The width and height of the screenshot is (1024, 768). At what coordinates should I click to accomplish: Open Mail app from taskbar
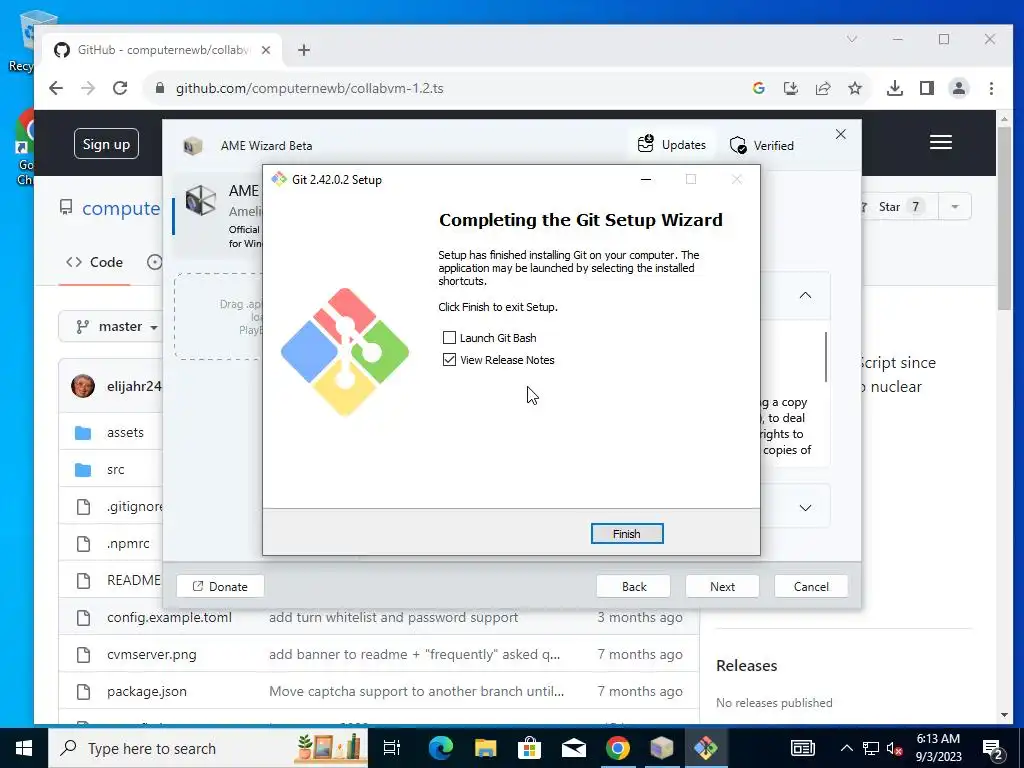(574, 748)
